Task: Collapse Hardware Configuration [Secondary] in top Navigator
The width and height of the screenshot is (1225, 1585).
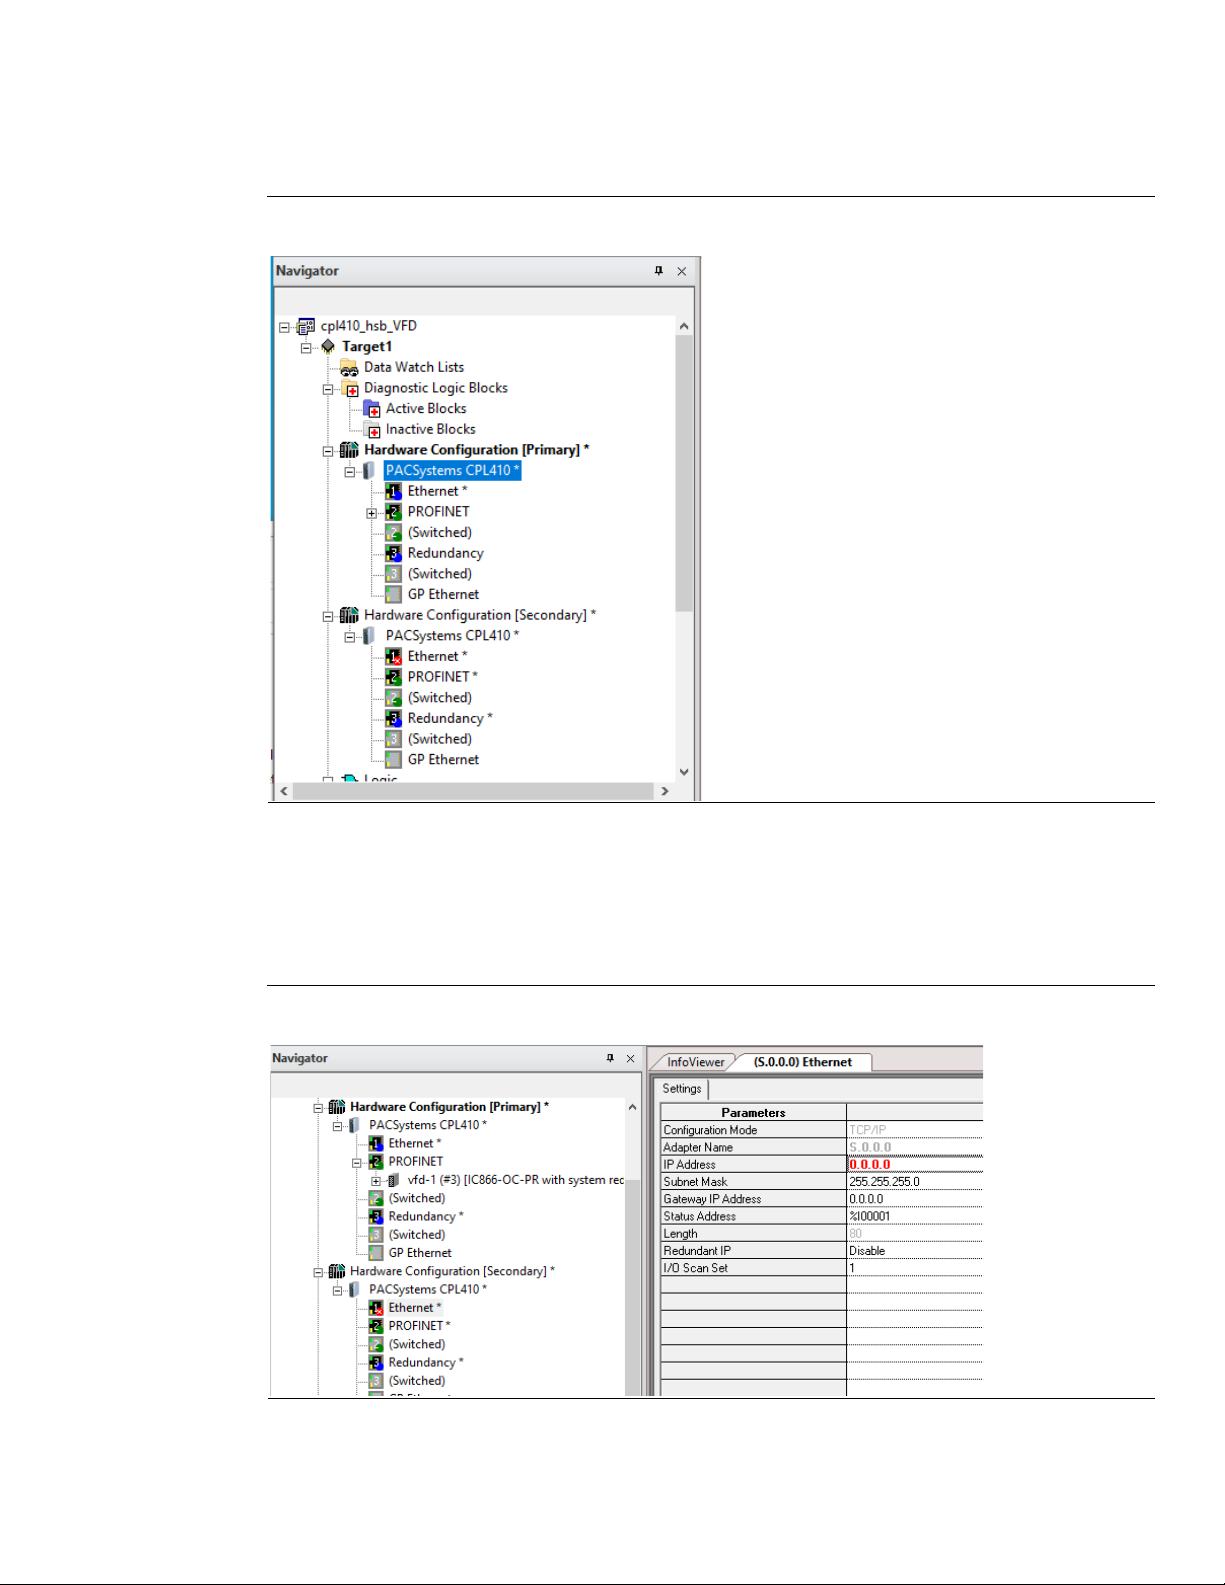Action: coord(328,616)
